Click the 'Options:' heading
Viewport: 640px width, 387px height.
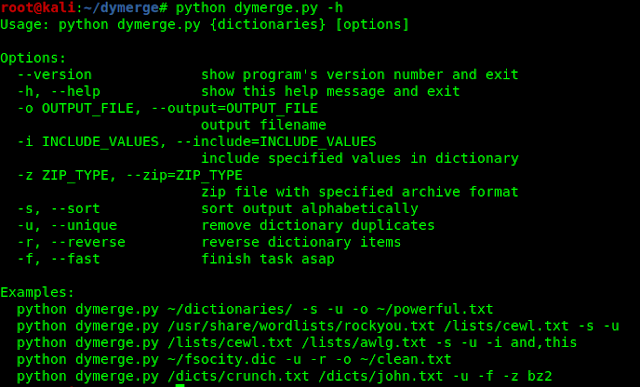pos(33,58)
